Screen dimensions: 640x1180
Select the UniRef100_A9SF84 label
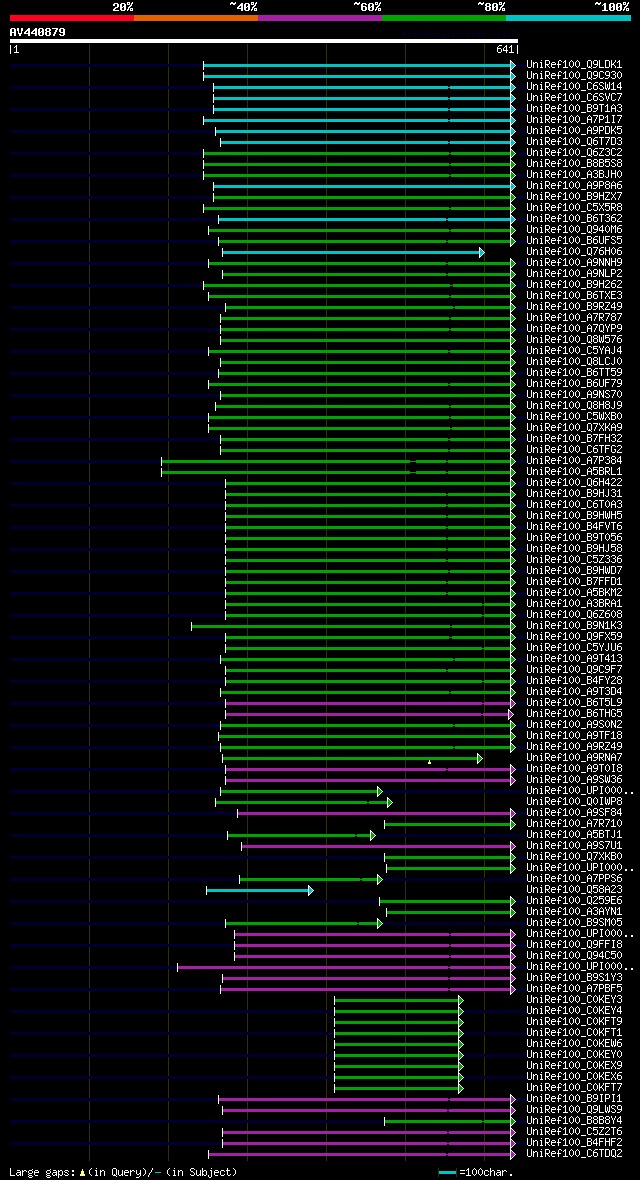574,813
